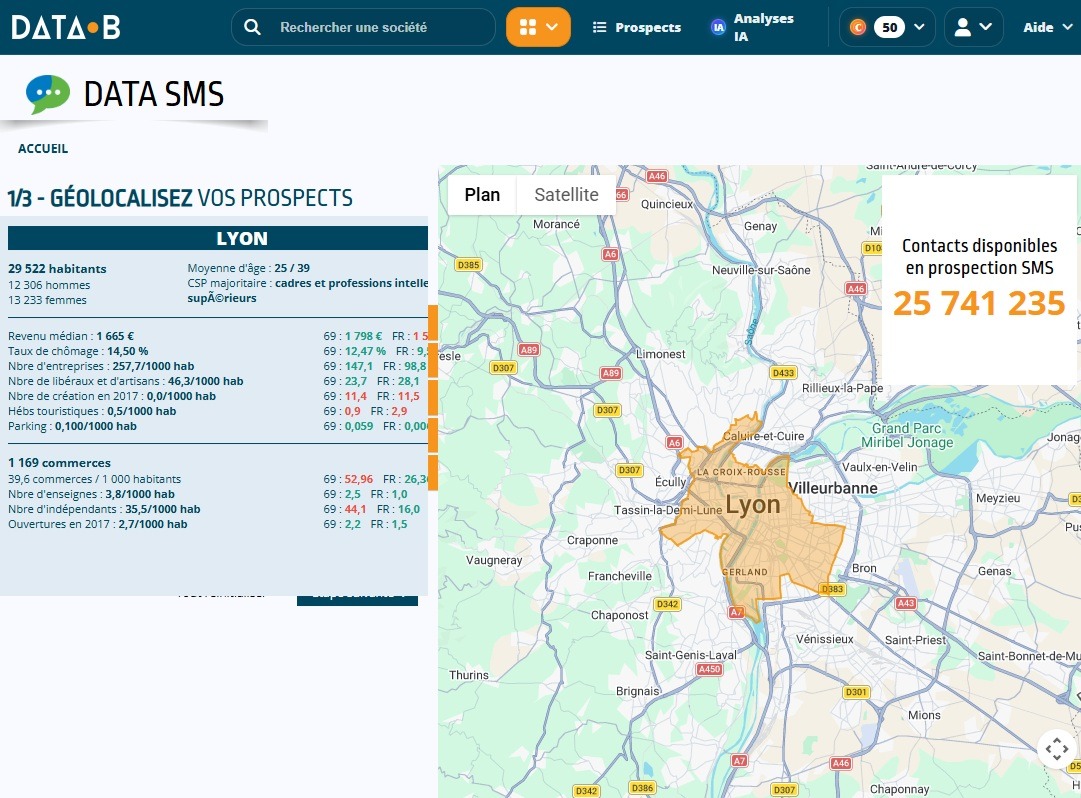1081x798 pixels.
Task: Click the partially hidden blue step button
Action: point(357,600)
